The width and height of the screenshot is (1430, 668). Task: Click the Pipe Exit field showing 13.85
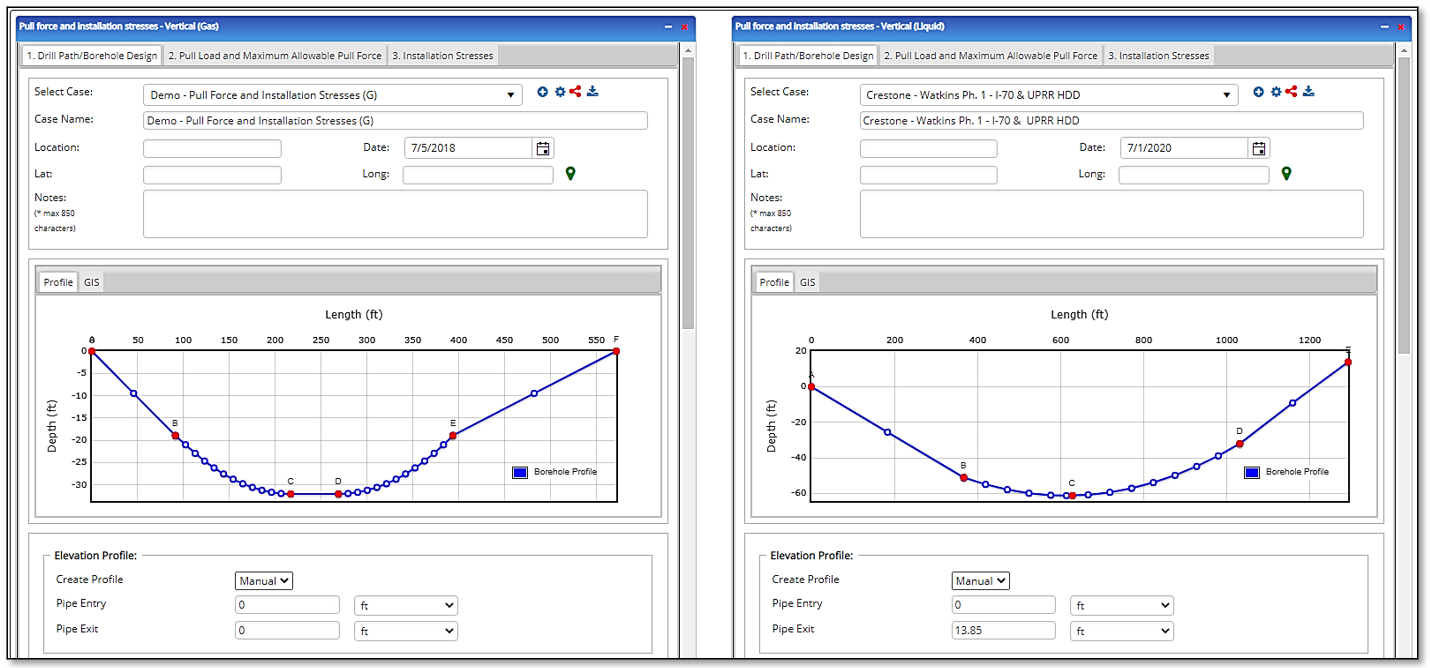(x=1003, y=631)
